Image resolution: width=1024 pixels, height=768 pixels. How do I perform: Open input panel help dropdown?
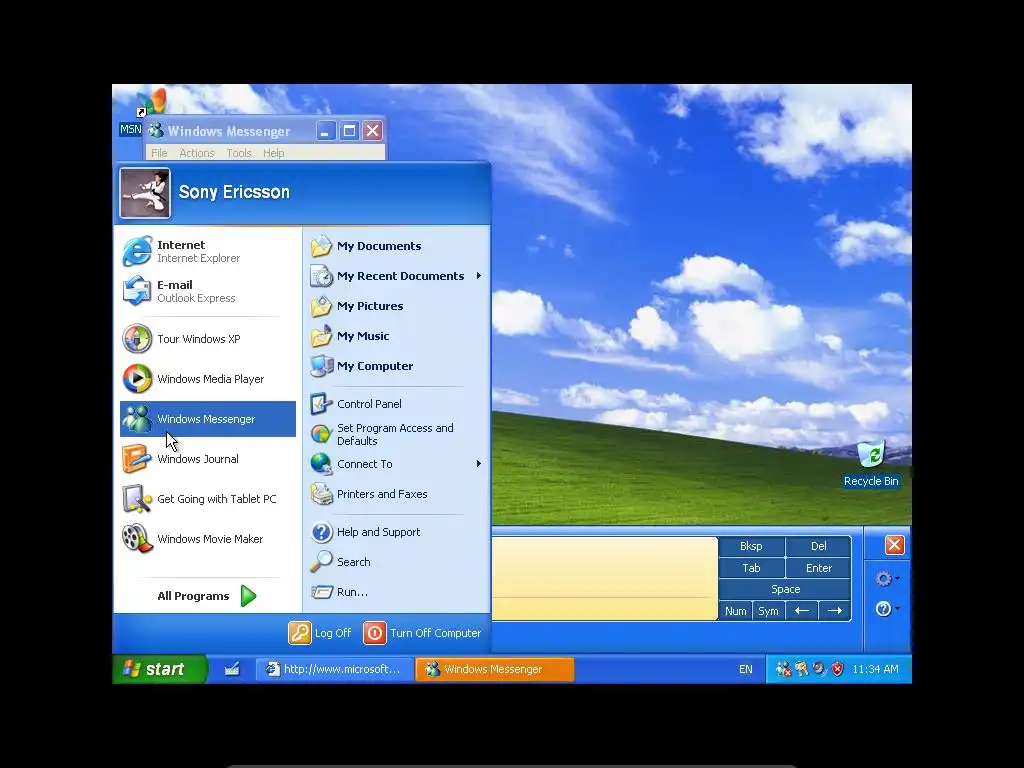(x=887, y=609)
